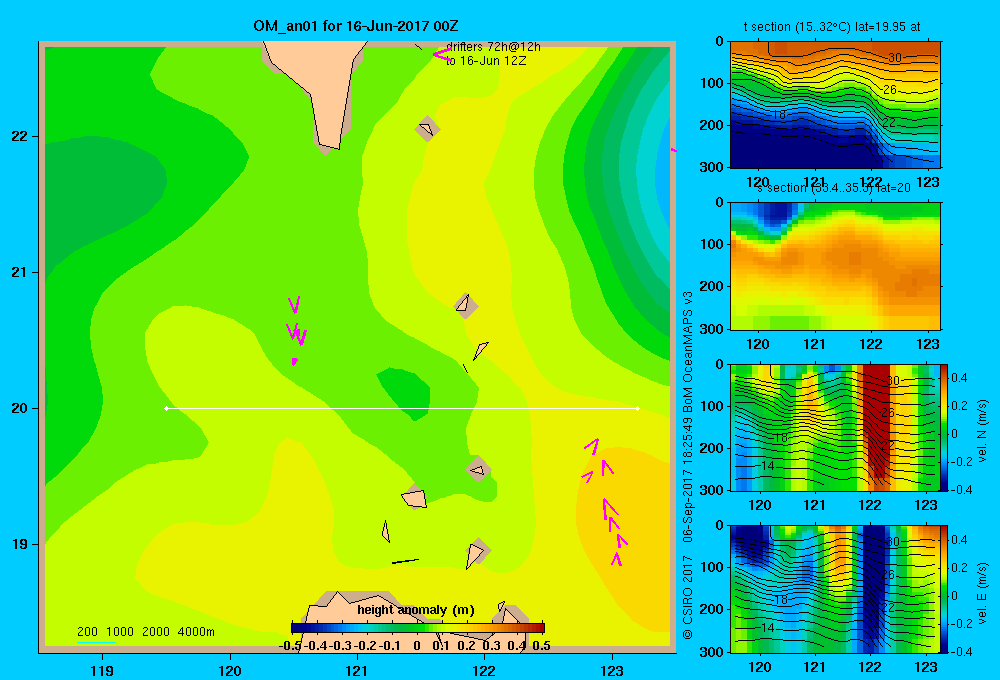Click latitude label 20 on main map axis
Viewport: 1000px width, 680px height.
click(20, 408)
